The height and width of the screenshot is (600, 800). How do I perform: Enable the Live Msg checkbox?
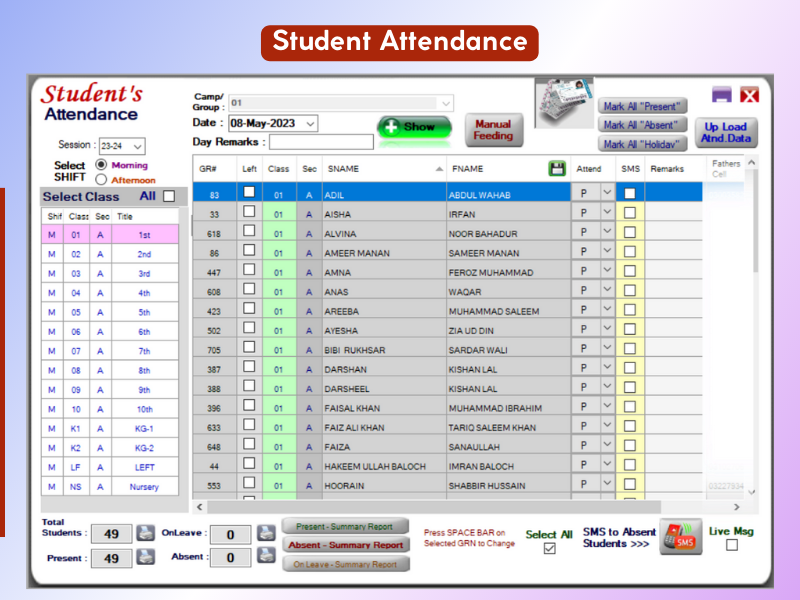[x=732, y=545]
